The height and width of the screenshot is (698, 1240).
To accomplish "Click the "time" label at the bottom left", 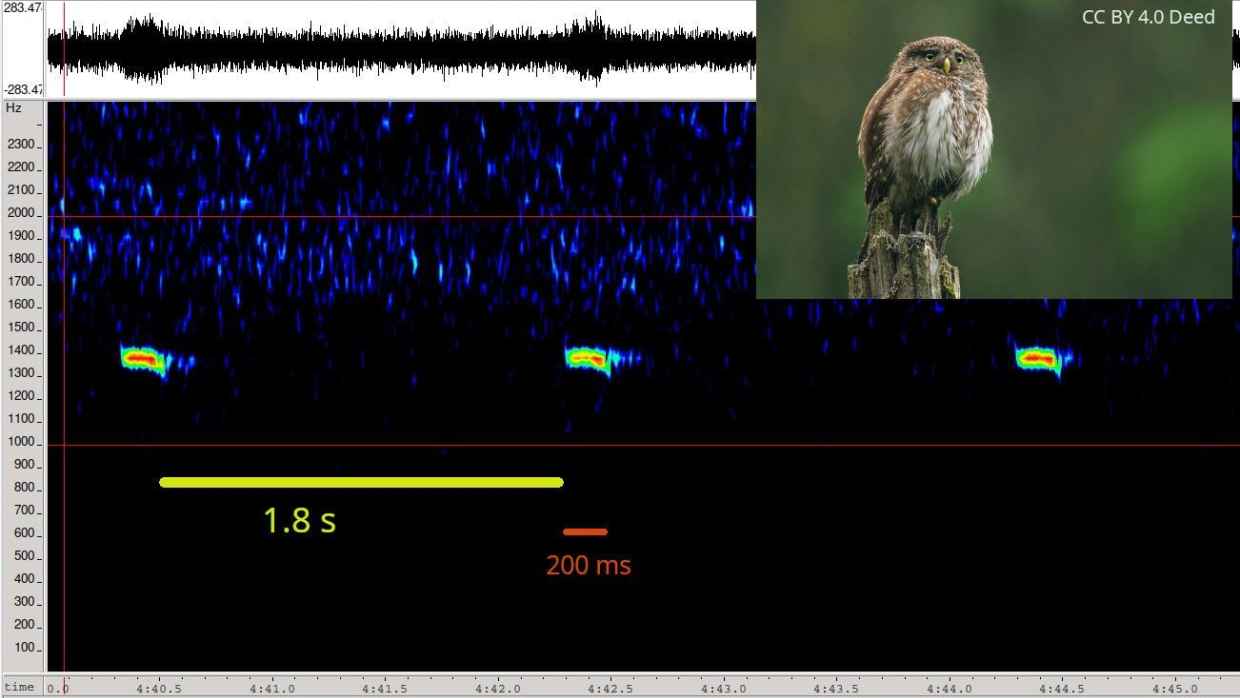I will pyautogui.click(x=19, y=687).
